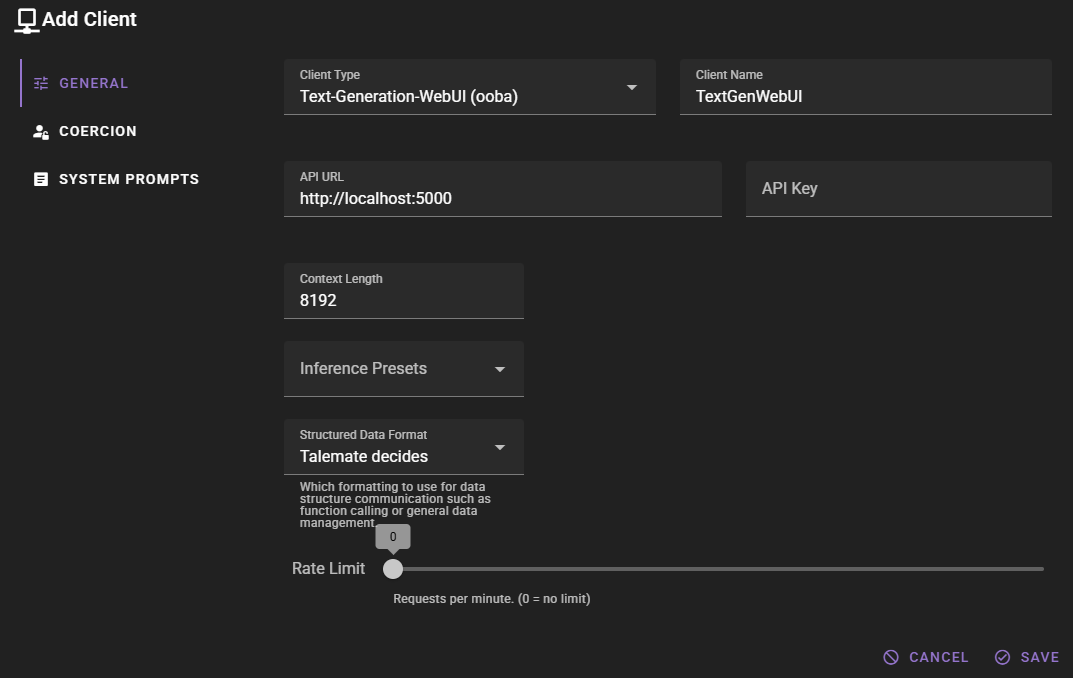
Task: Open the Structured Data Format dropdown
Action: coord(404,447)
